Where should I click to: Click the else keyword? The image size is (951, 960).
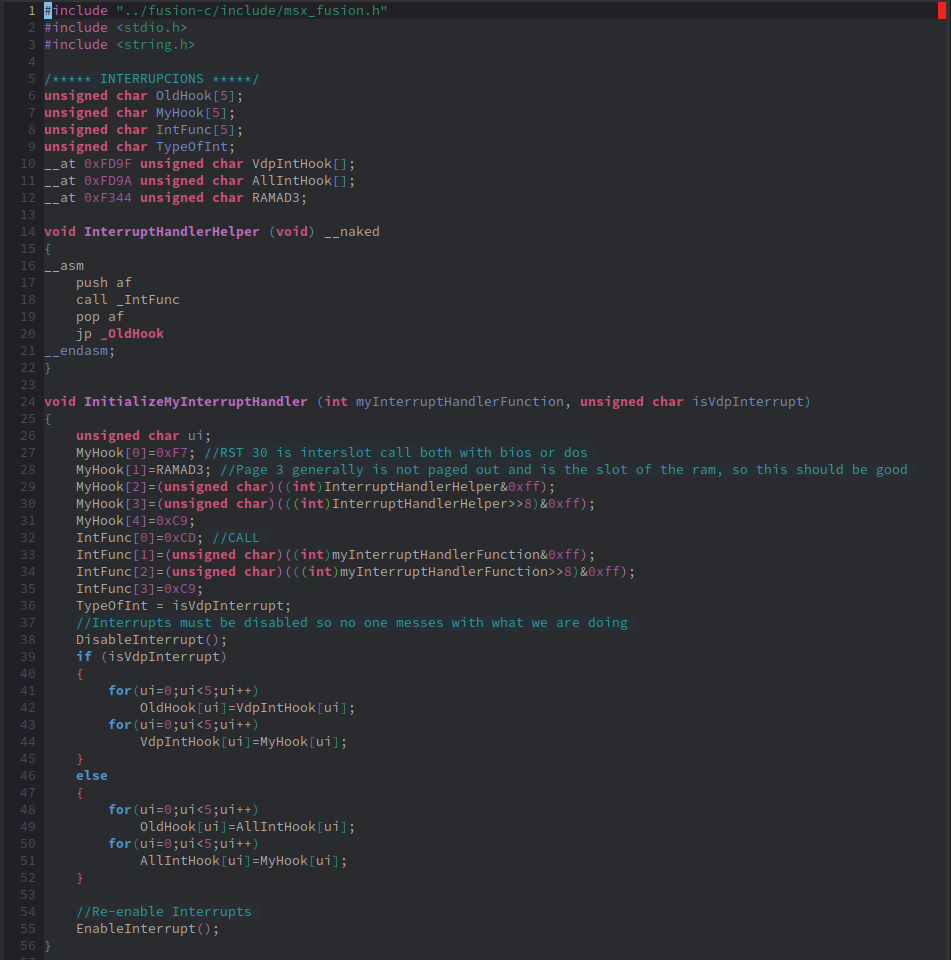click(x=92, y=776)
